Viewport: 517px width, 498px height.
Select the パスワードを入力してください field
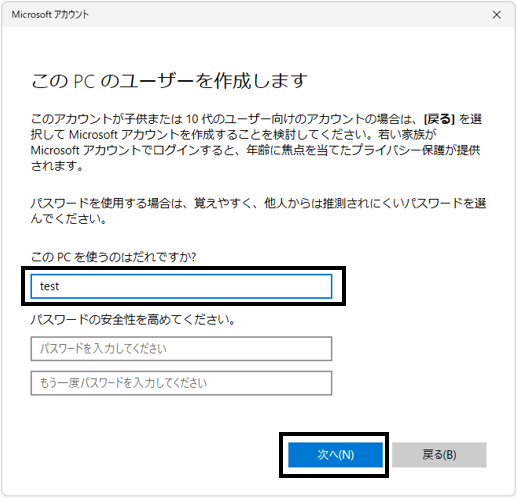181,349
